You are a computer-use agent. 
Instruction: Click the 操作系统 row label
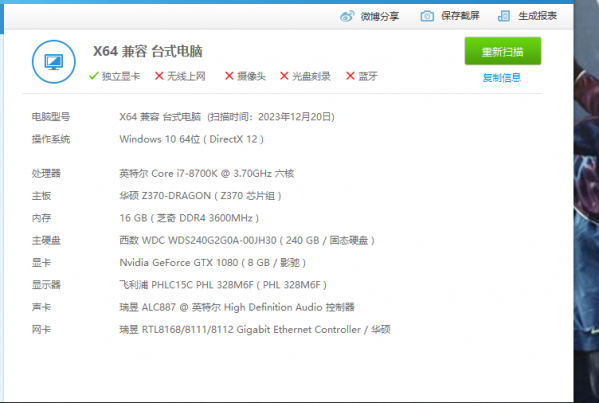point(51,139)
